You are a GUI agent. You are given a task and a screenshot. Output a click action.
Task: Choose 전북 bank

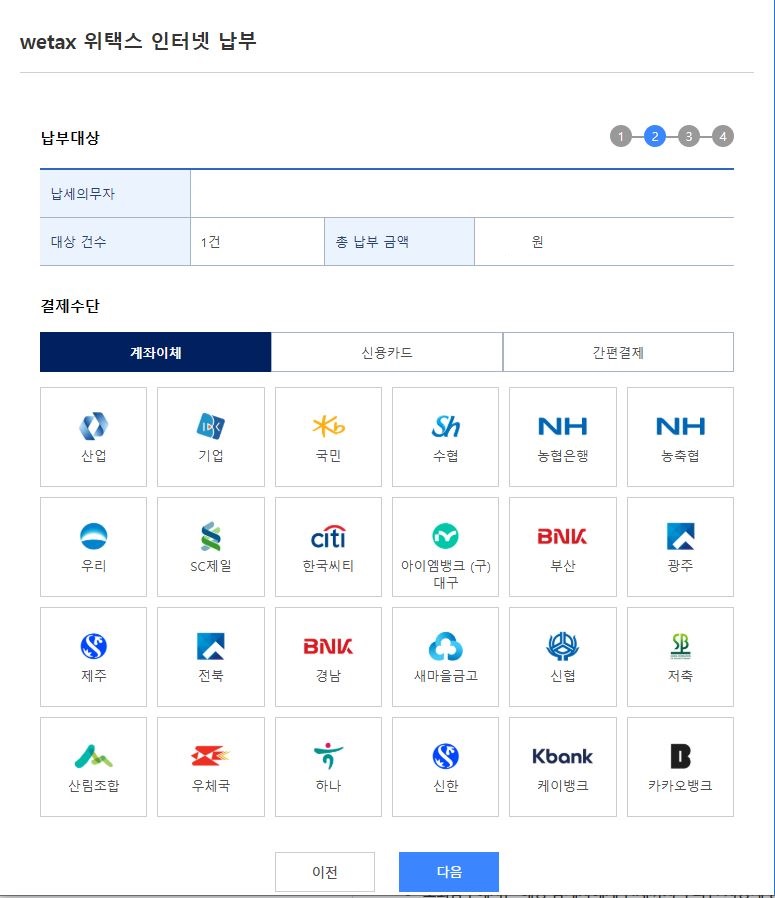pos(211,657)
